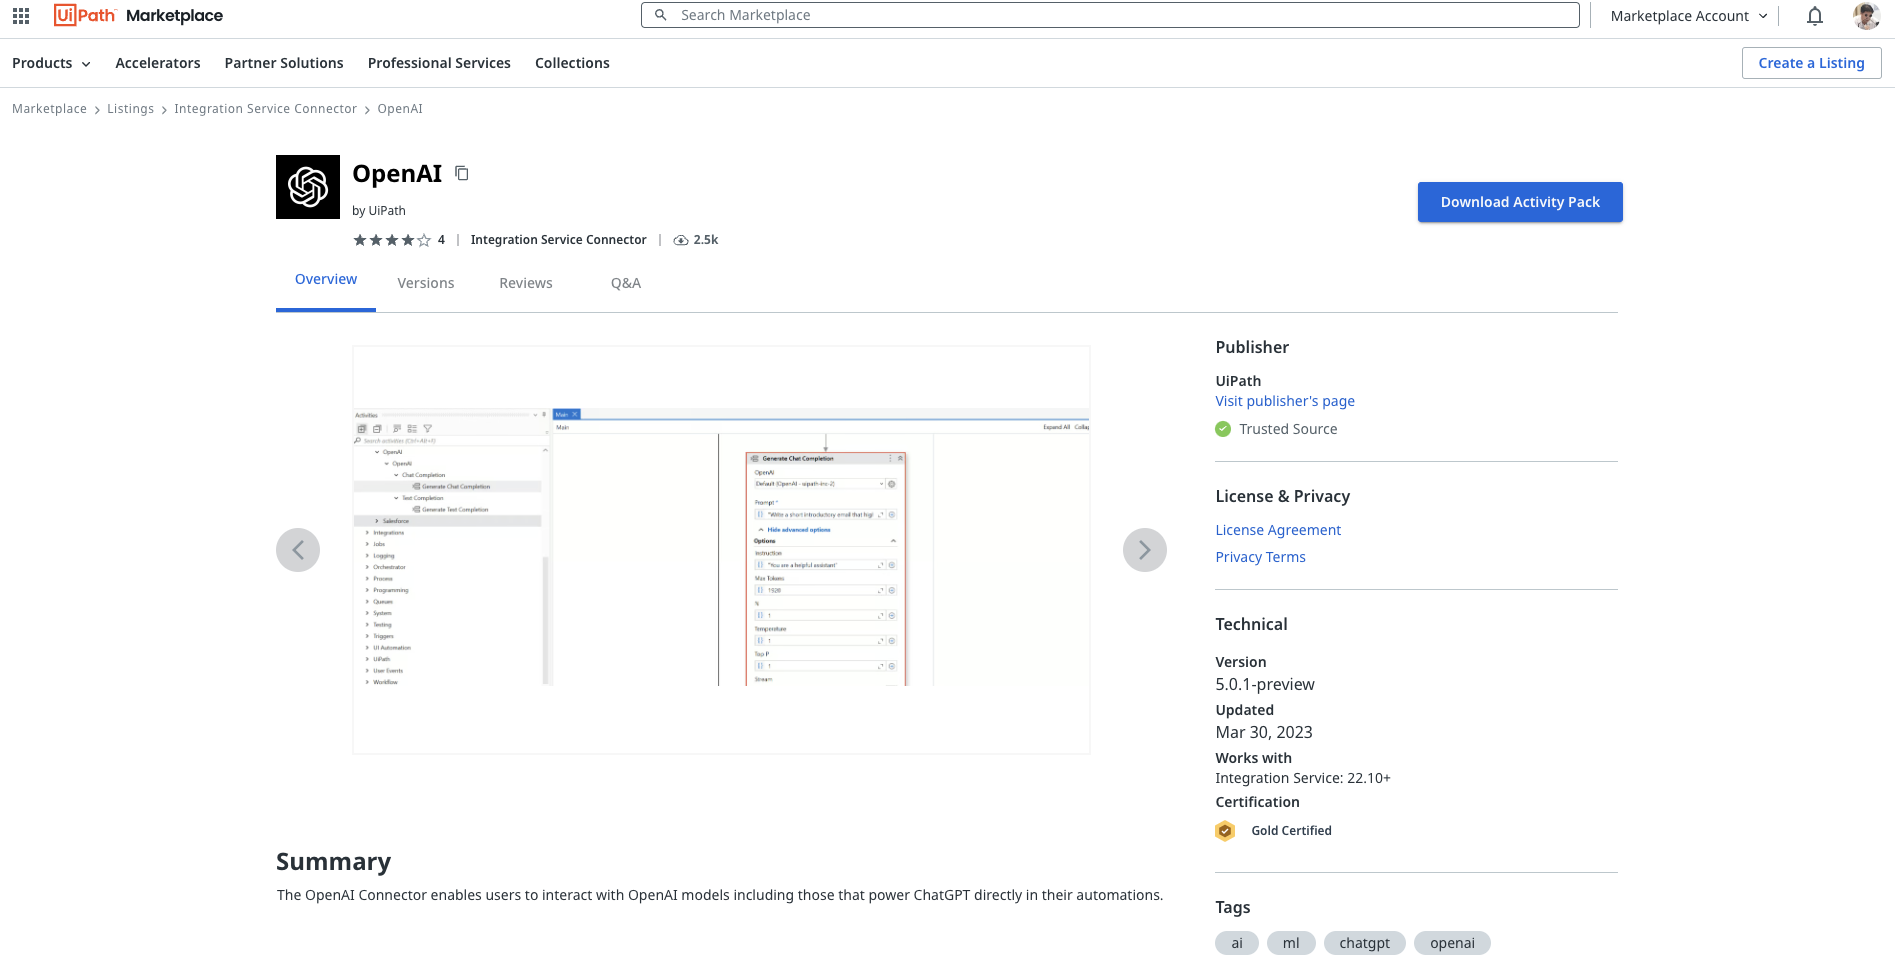
Task: Click the Integration Service: 22.10+ text
Action: (x=1303, y=778)
